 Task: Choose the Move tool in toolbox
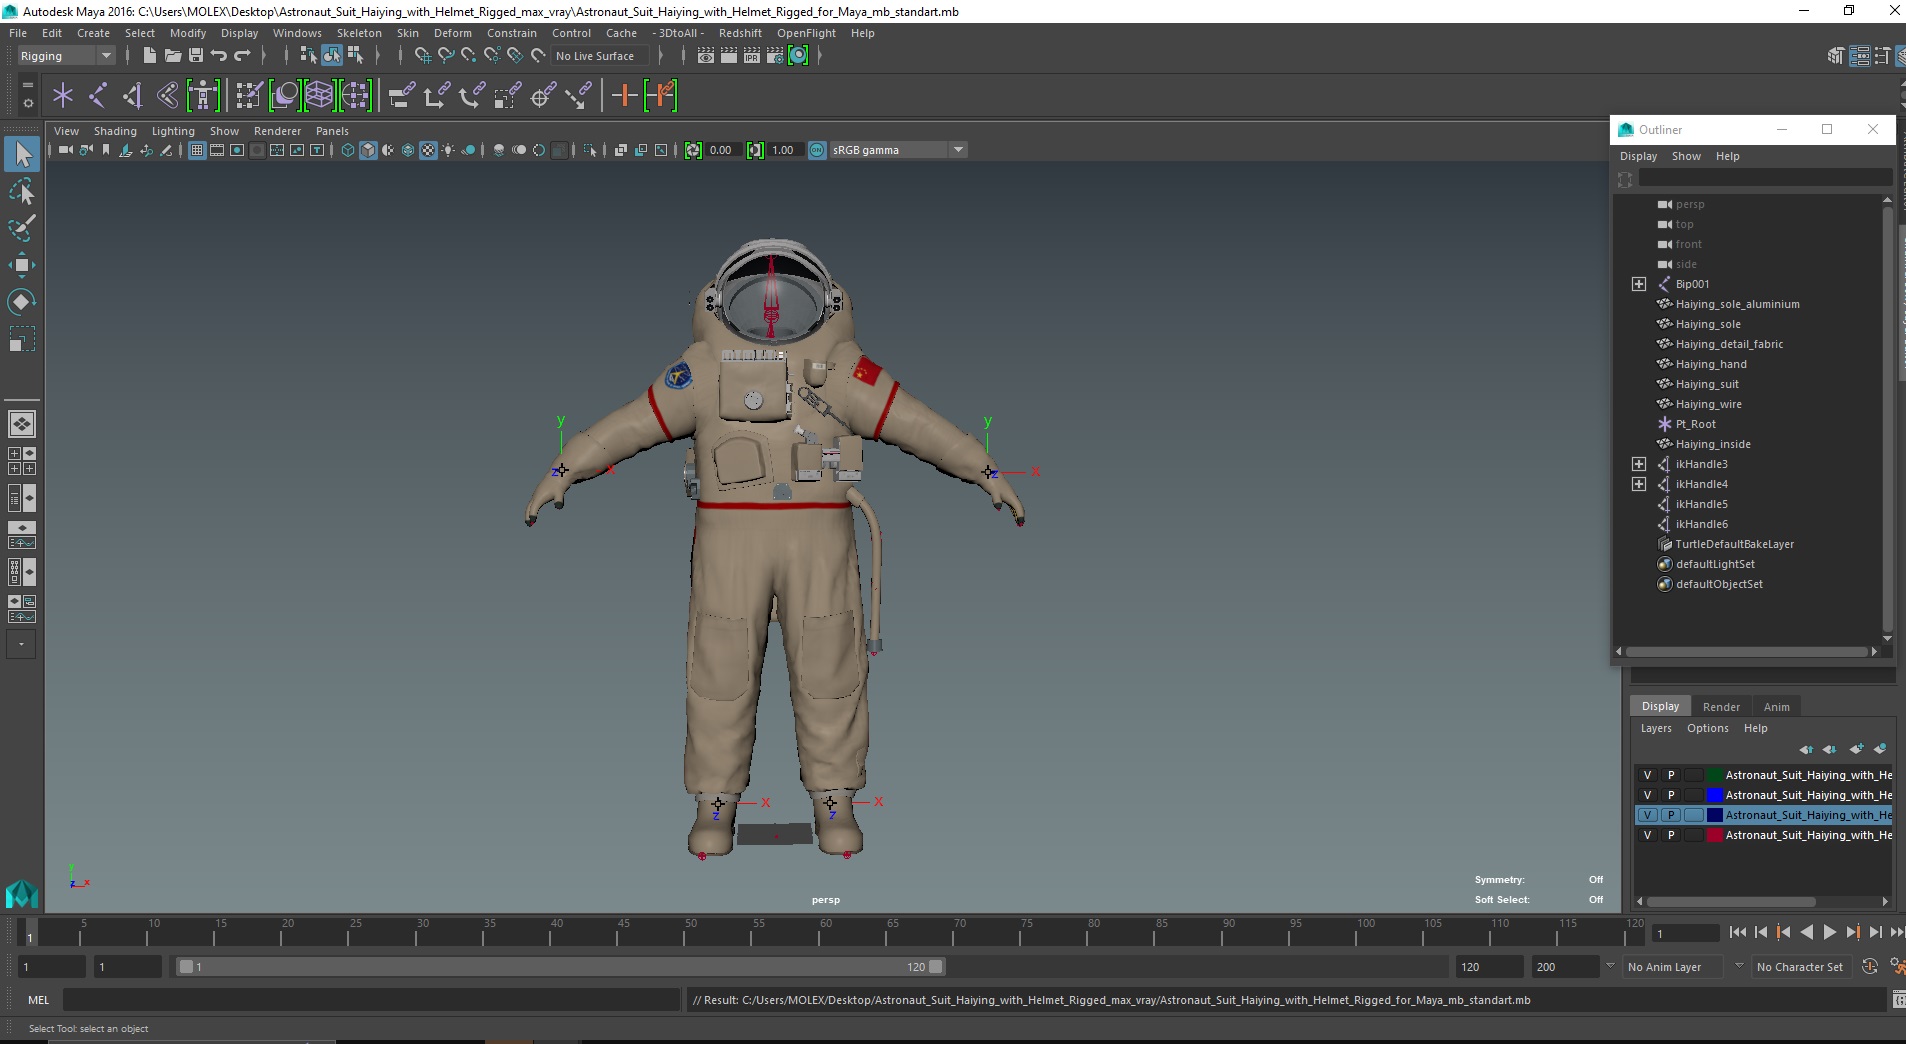[22, 265]
